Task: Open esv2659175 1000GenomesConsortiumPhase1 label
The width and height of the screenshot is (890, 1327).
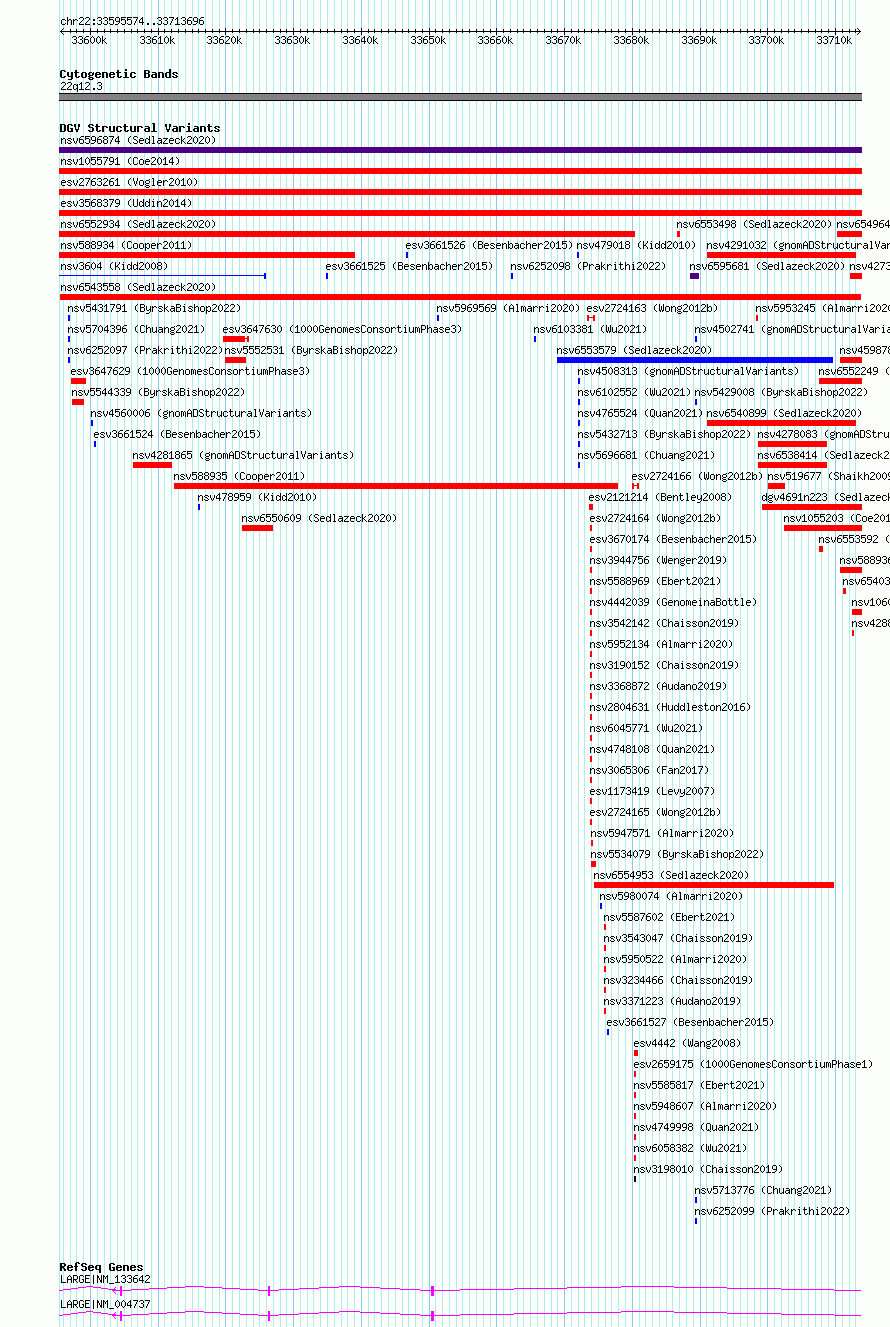Action: 752,1064
